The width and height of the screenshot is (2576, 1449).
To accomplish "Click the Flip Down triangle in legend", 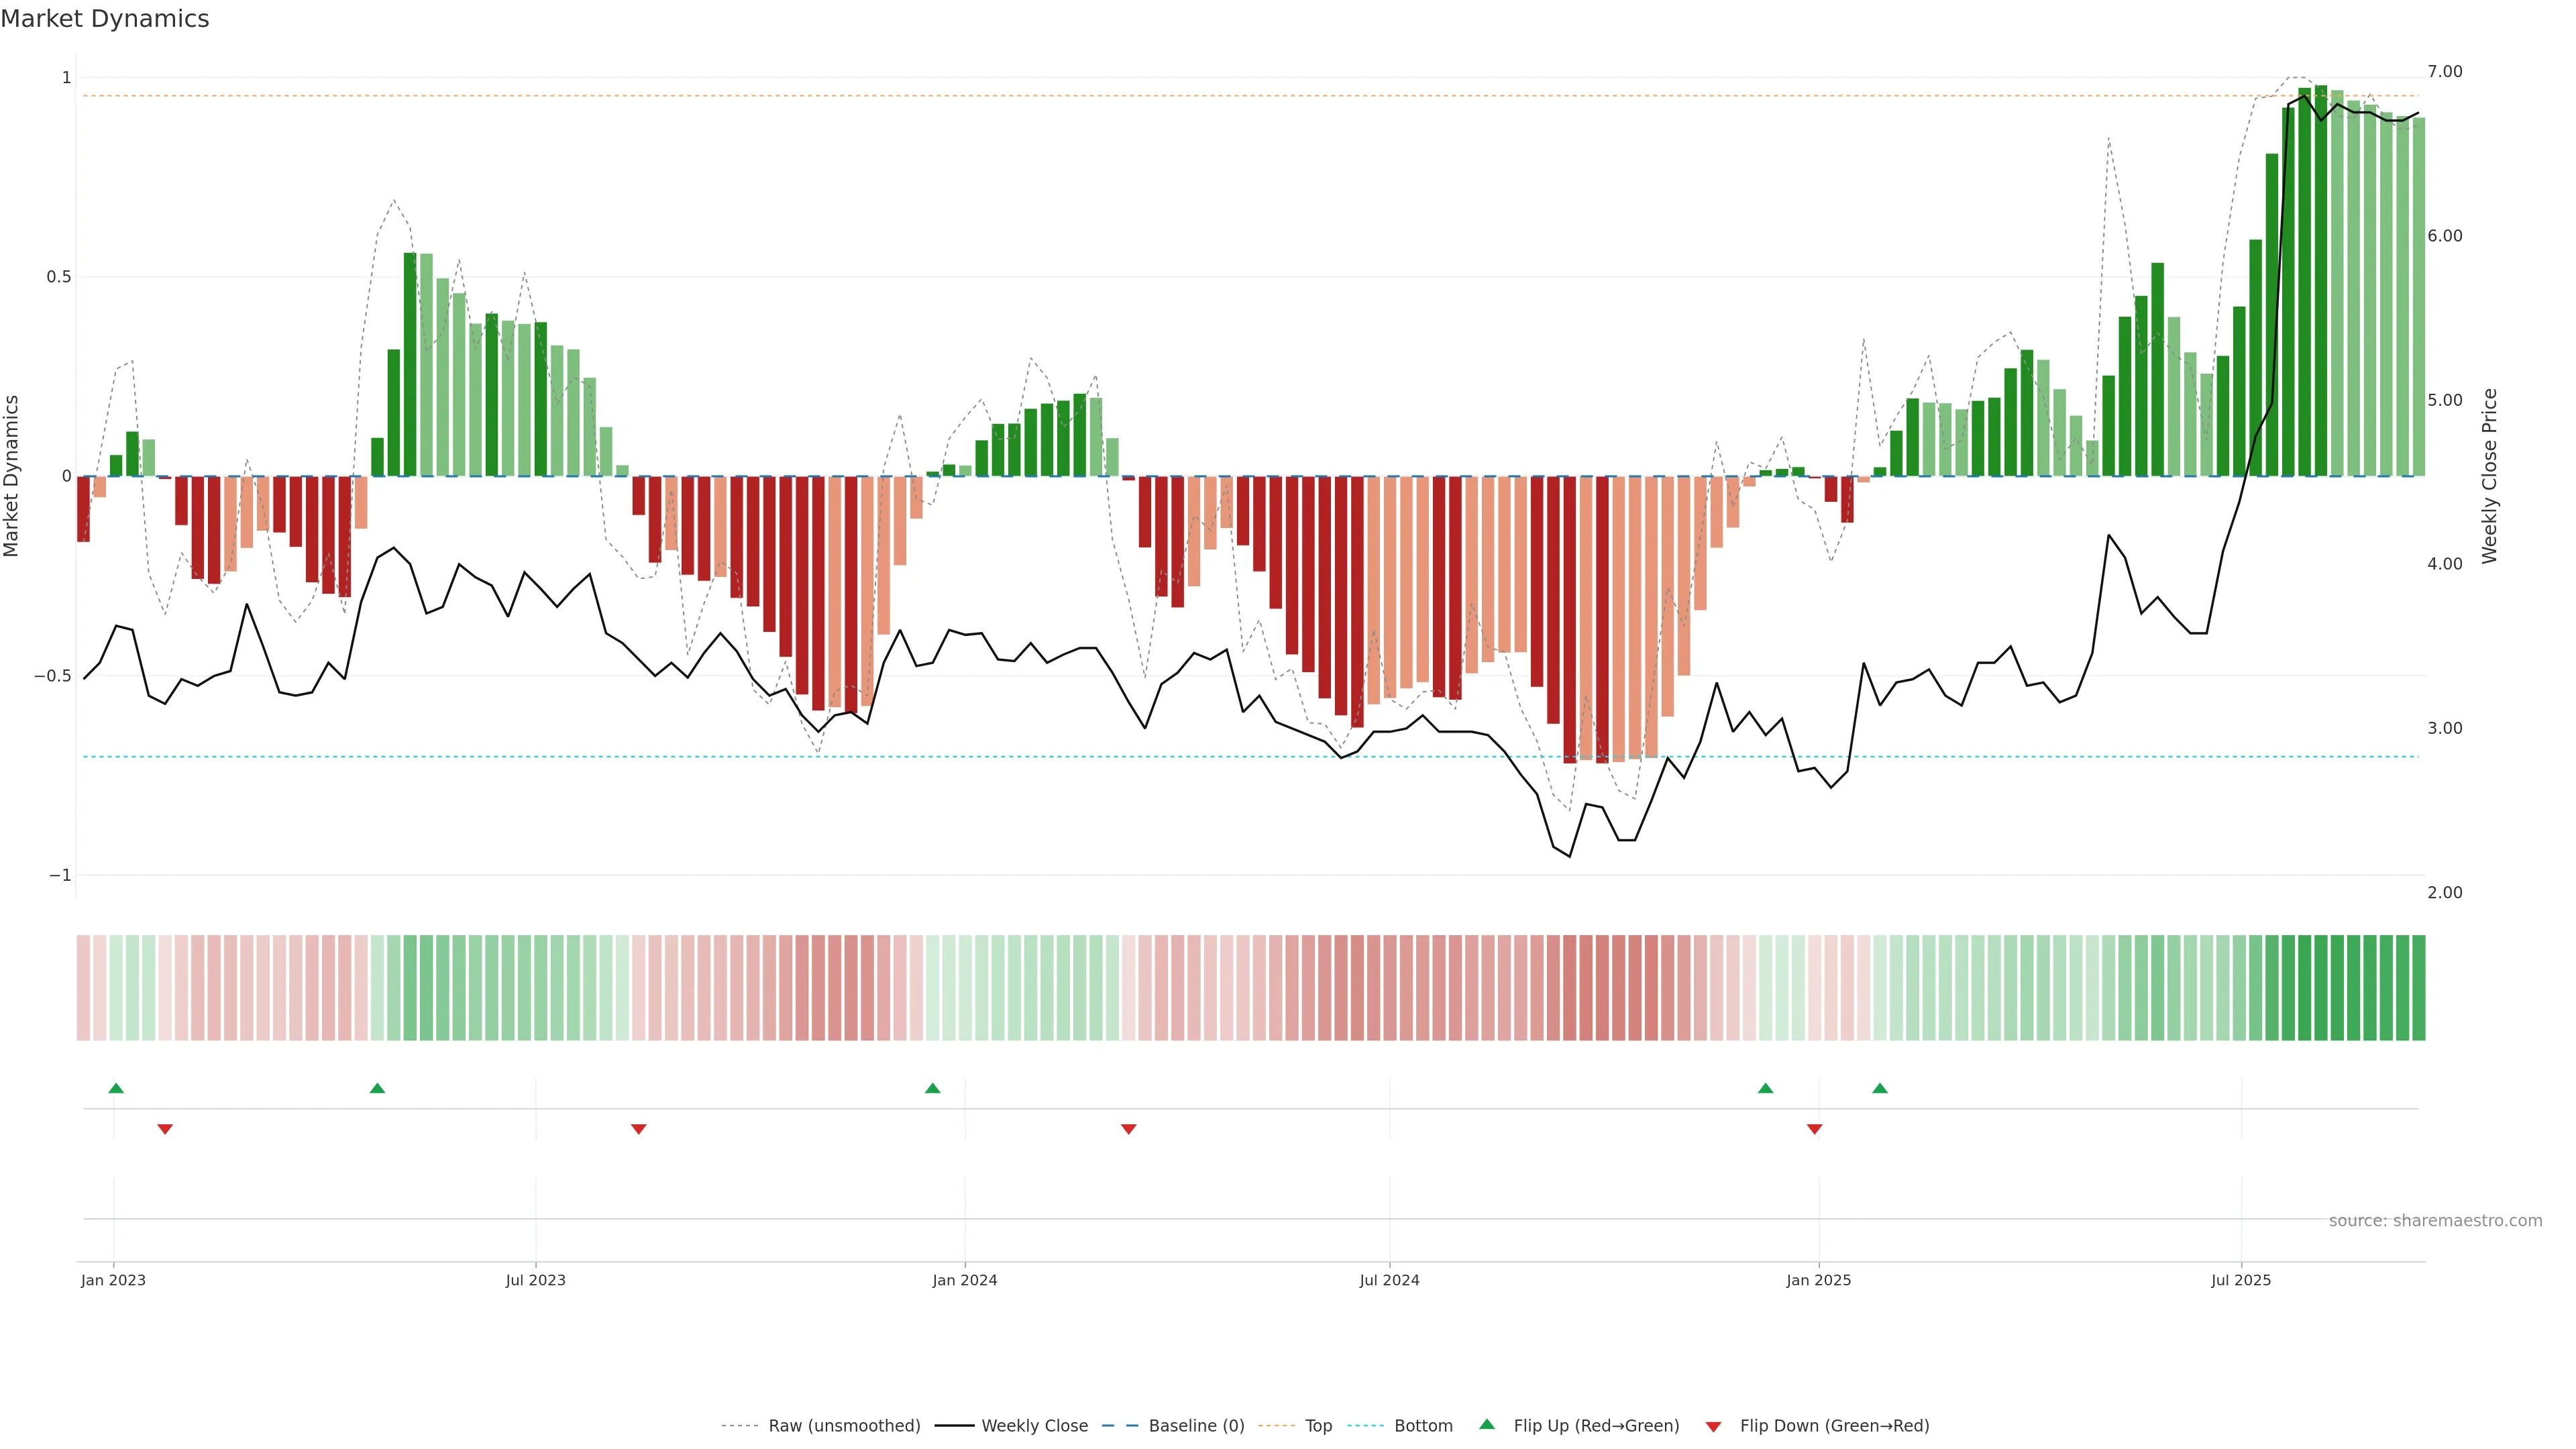I will pos(1713,1426).
